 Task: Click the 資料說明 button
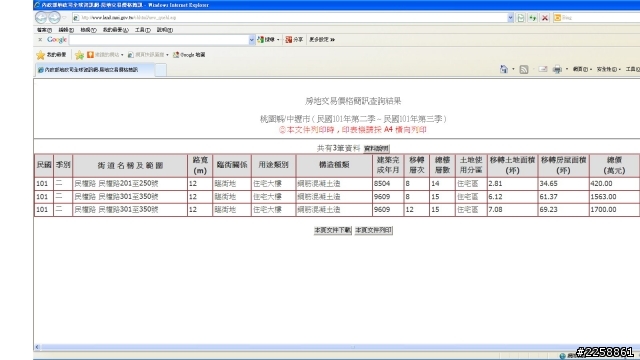(376, 149)
